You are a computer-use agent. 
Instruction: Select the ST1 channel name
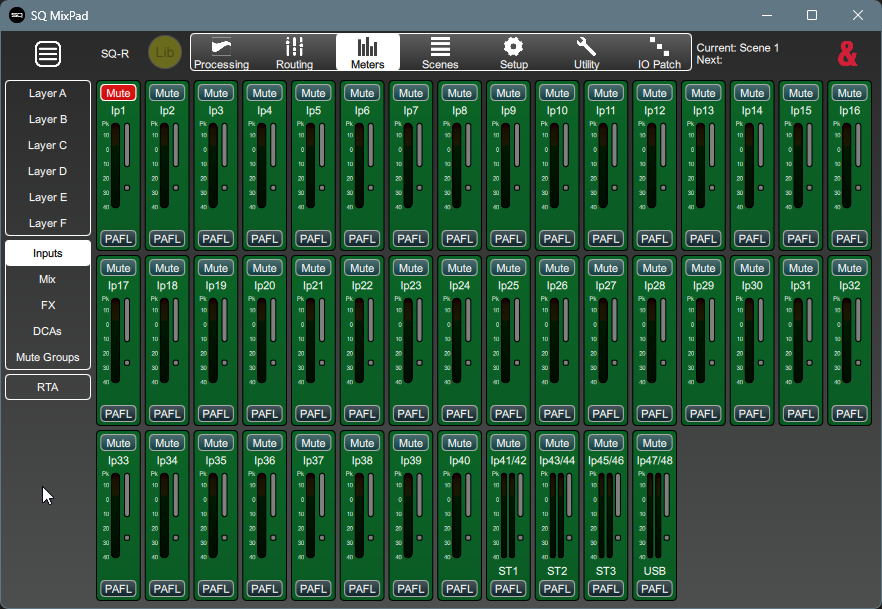pyautogui.click(x=508, y=571)
